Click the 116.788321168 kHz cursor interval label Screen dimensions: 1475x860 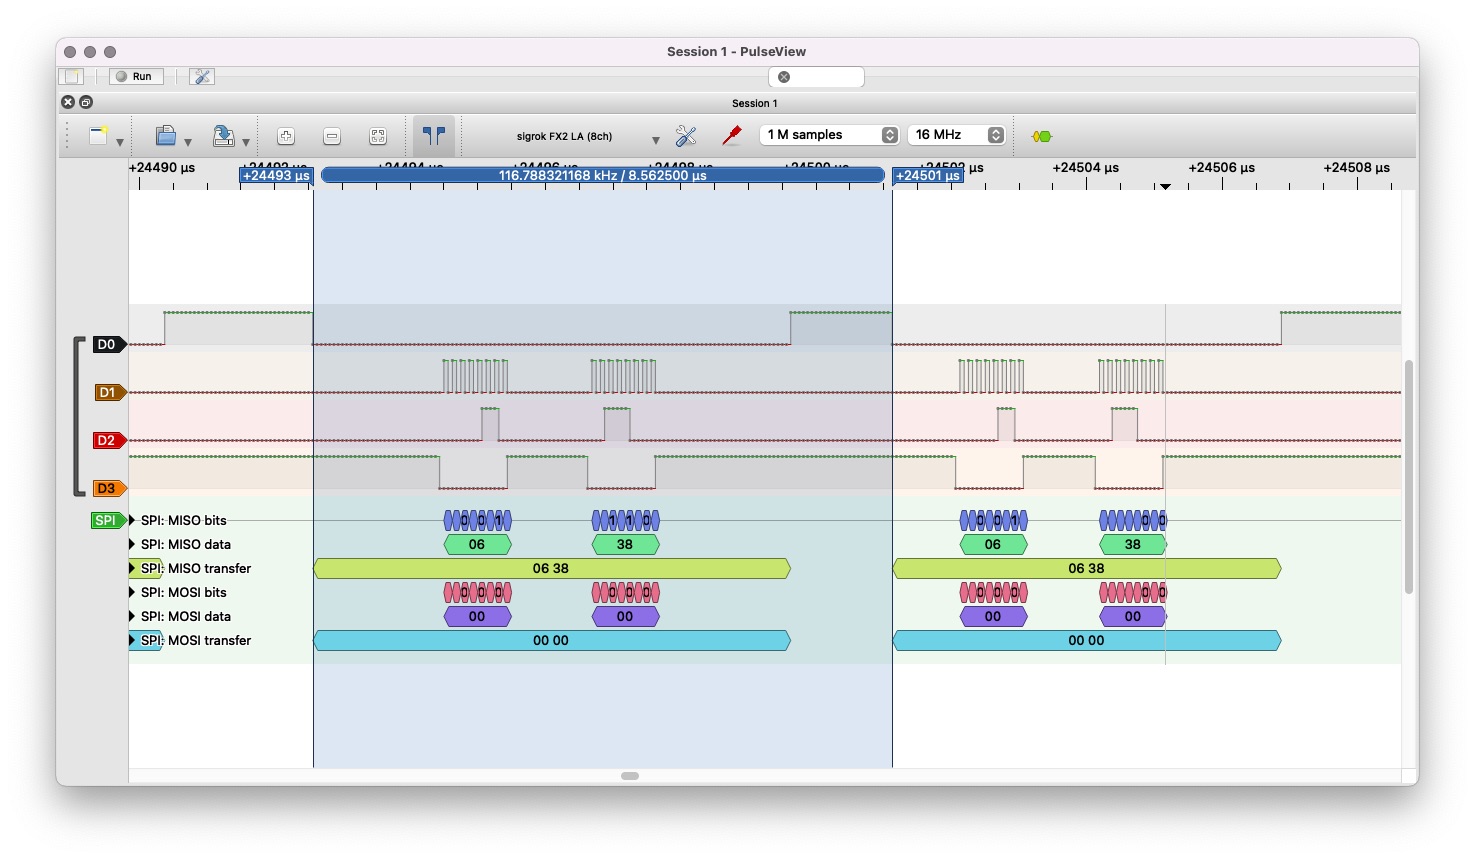[603, 175]
